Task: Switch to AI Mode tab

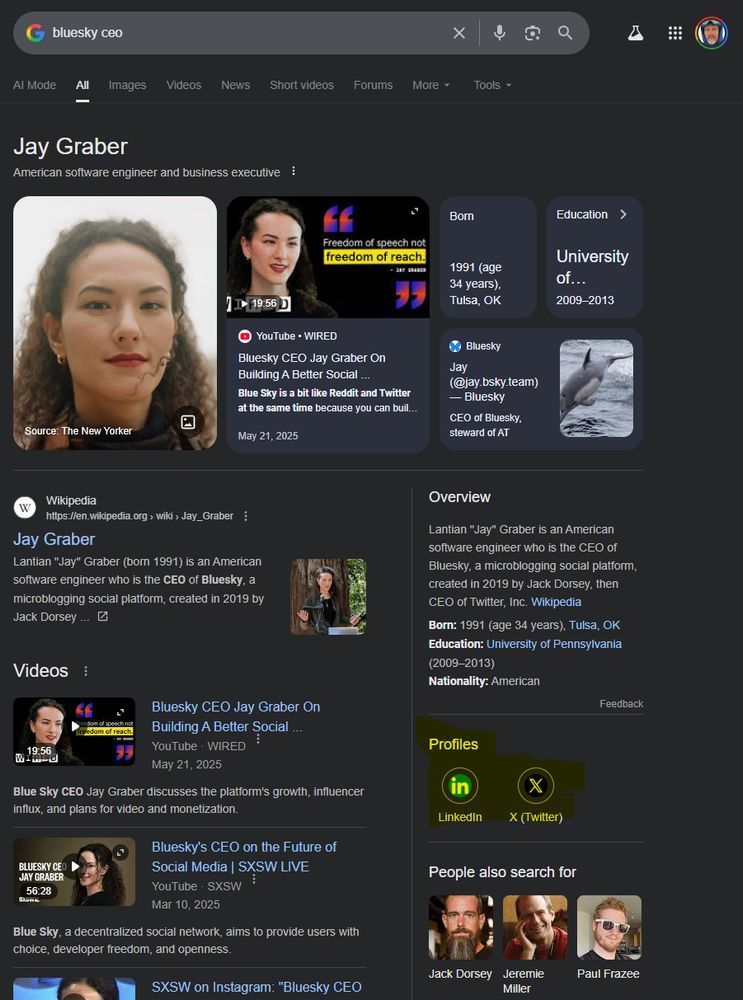Action: [34, 85]
